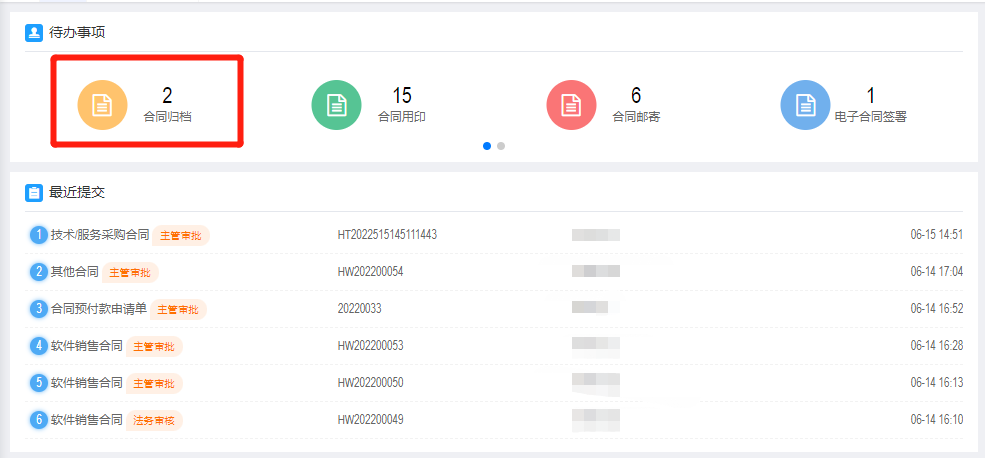Click 主管审批 tag on 其他合同 row
The height and width of the screenshot is (458, 985).
click(131, 273)
